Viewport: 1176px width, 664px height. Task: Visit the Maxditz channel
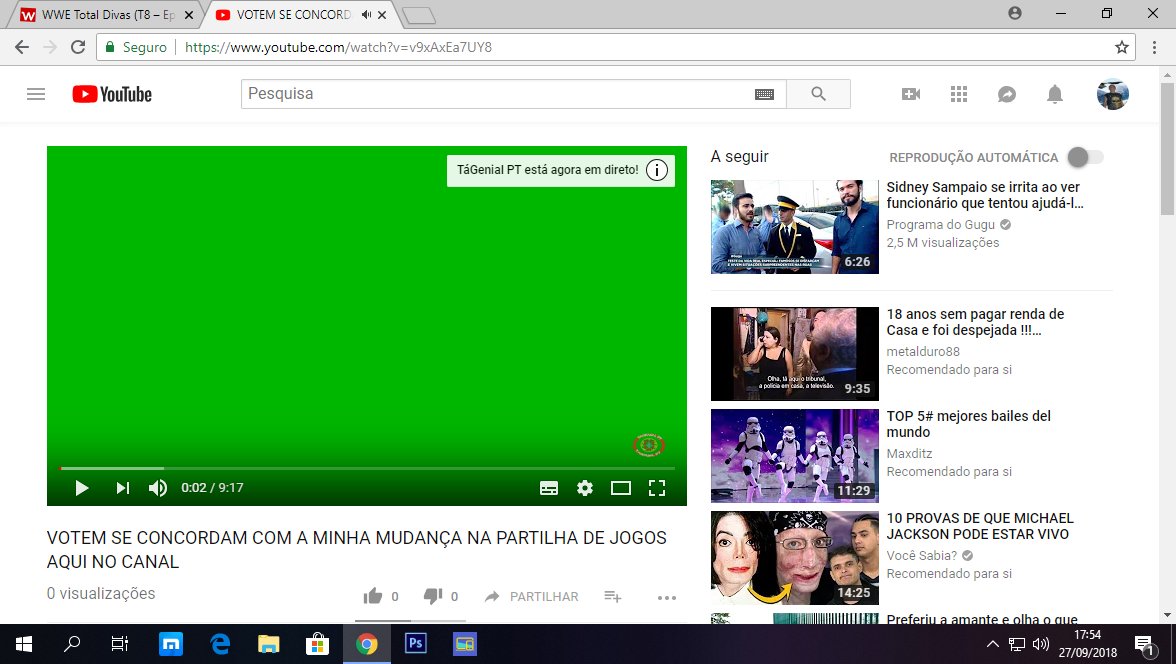(909, 453)
